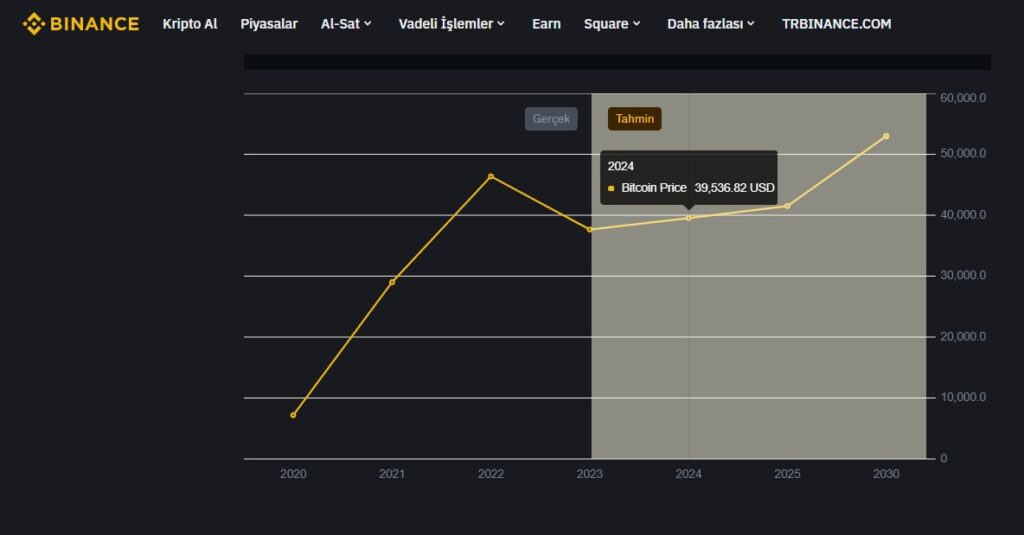
Task: Click the yellow Bitcoin Price tooltip marker
Action: [611, 189]
